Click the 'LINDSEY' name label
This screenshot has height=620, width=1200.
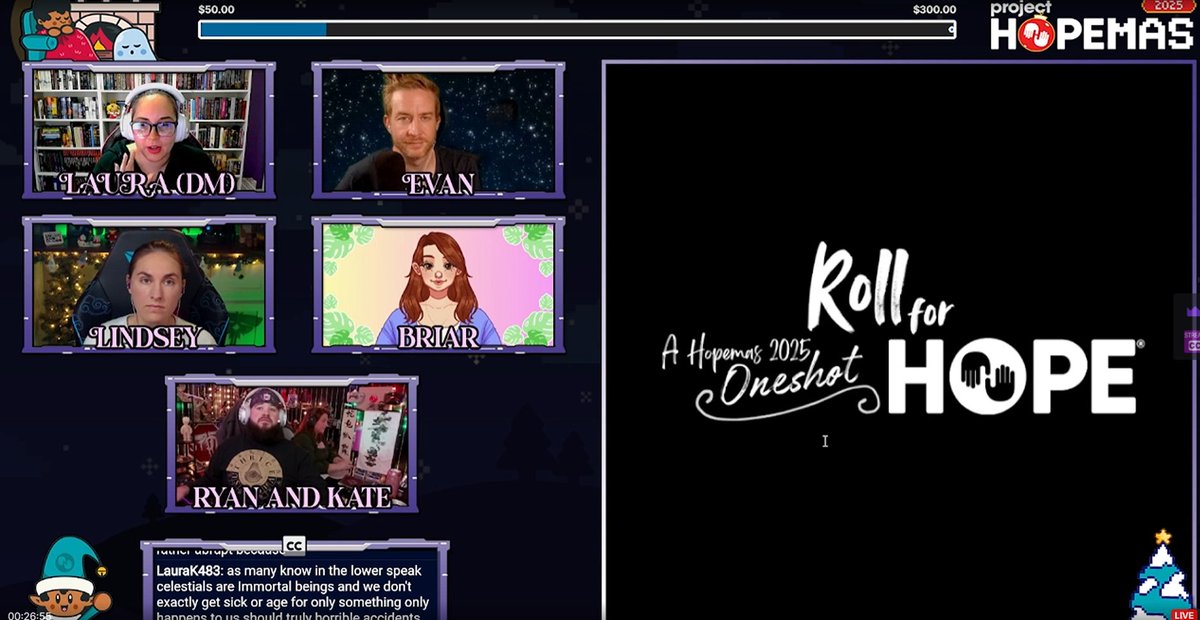point(147,337)
